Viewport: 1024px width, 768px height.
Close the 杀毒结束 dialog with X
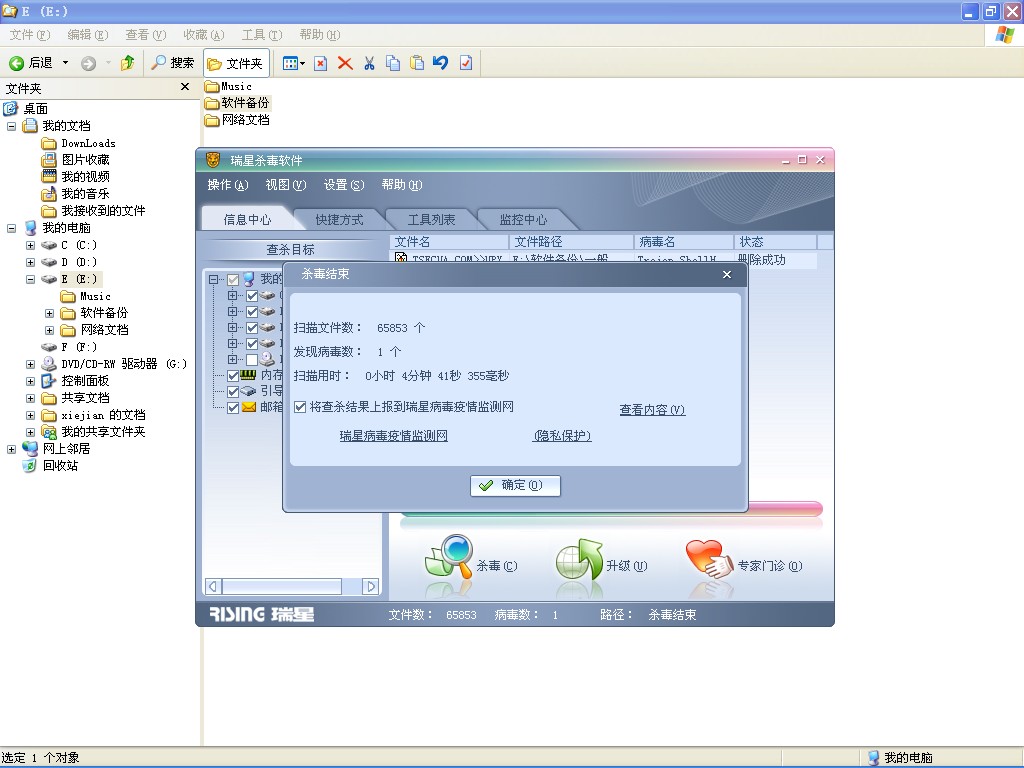[x=727, y=274]
